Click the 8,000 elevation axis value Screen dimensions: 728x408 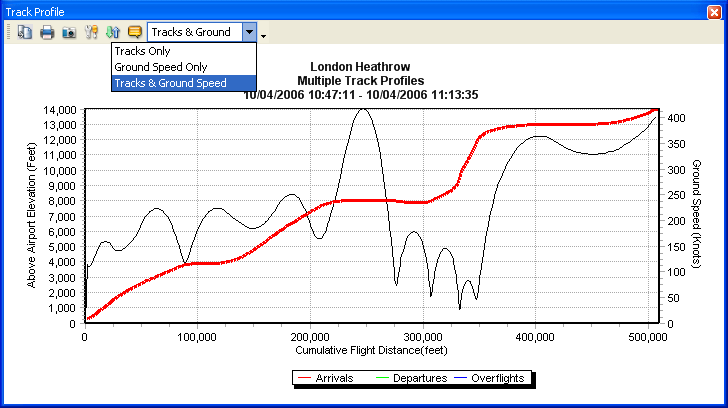click(x=63, y=201)
